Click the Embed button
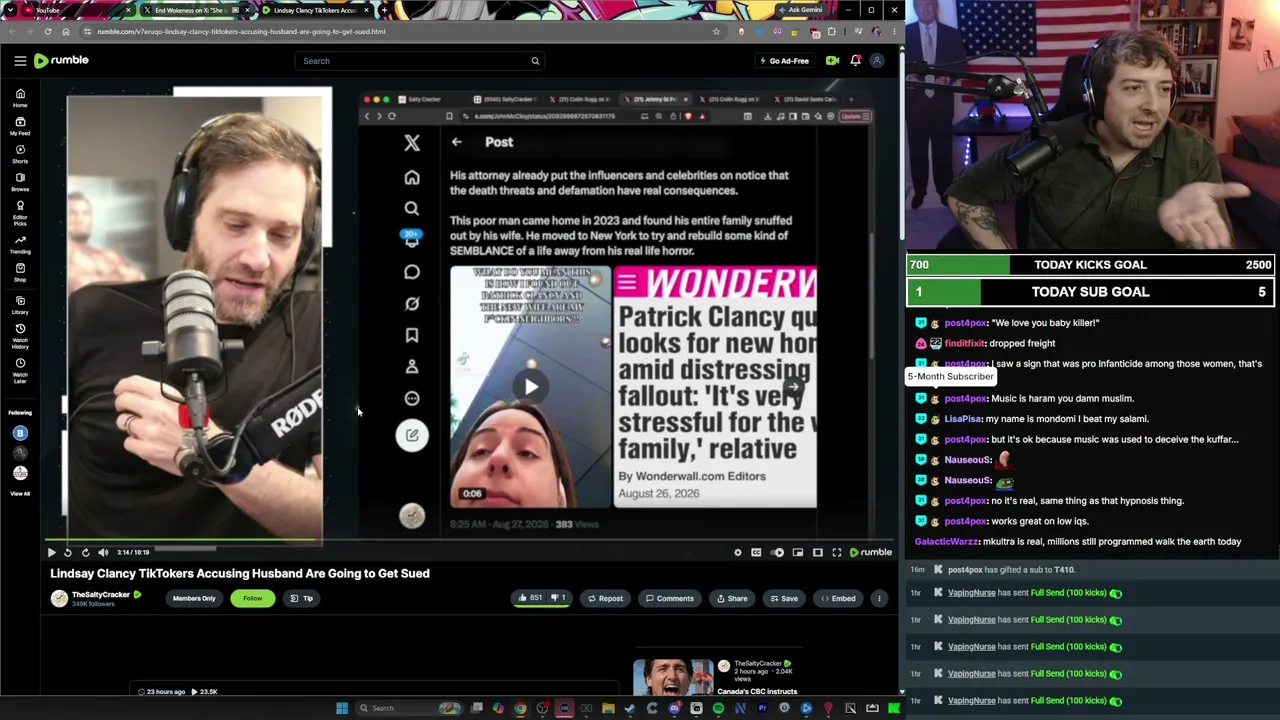1280x720 pixels. [838, 598]
